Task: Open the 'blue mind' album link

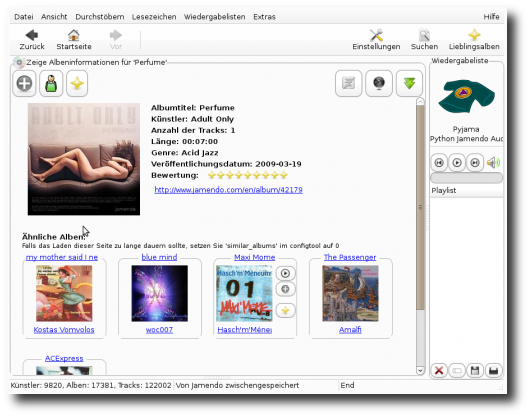Action: click(159, 257)
